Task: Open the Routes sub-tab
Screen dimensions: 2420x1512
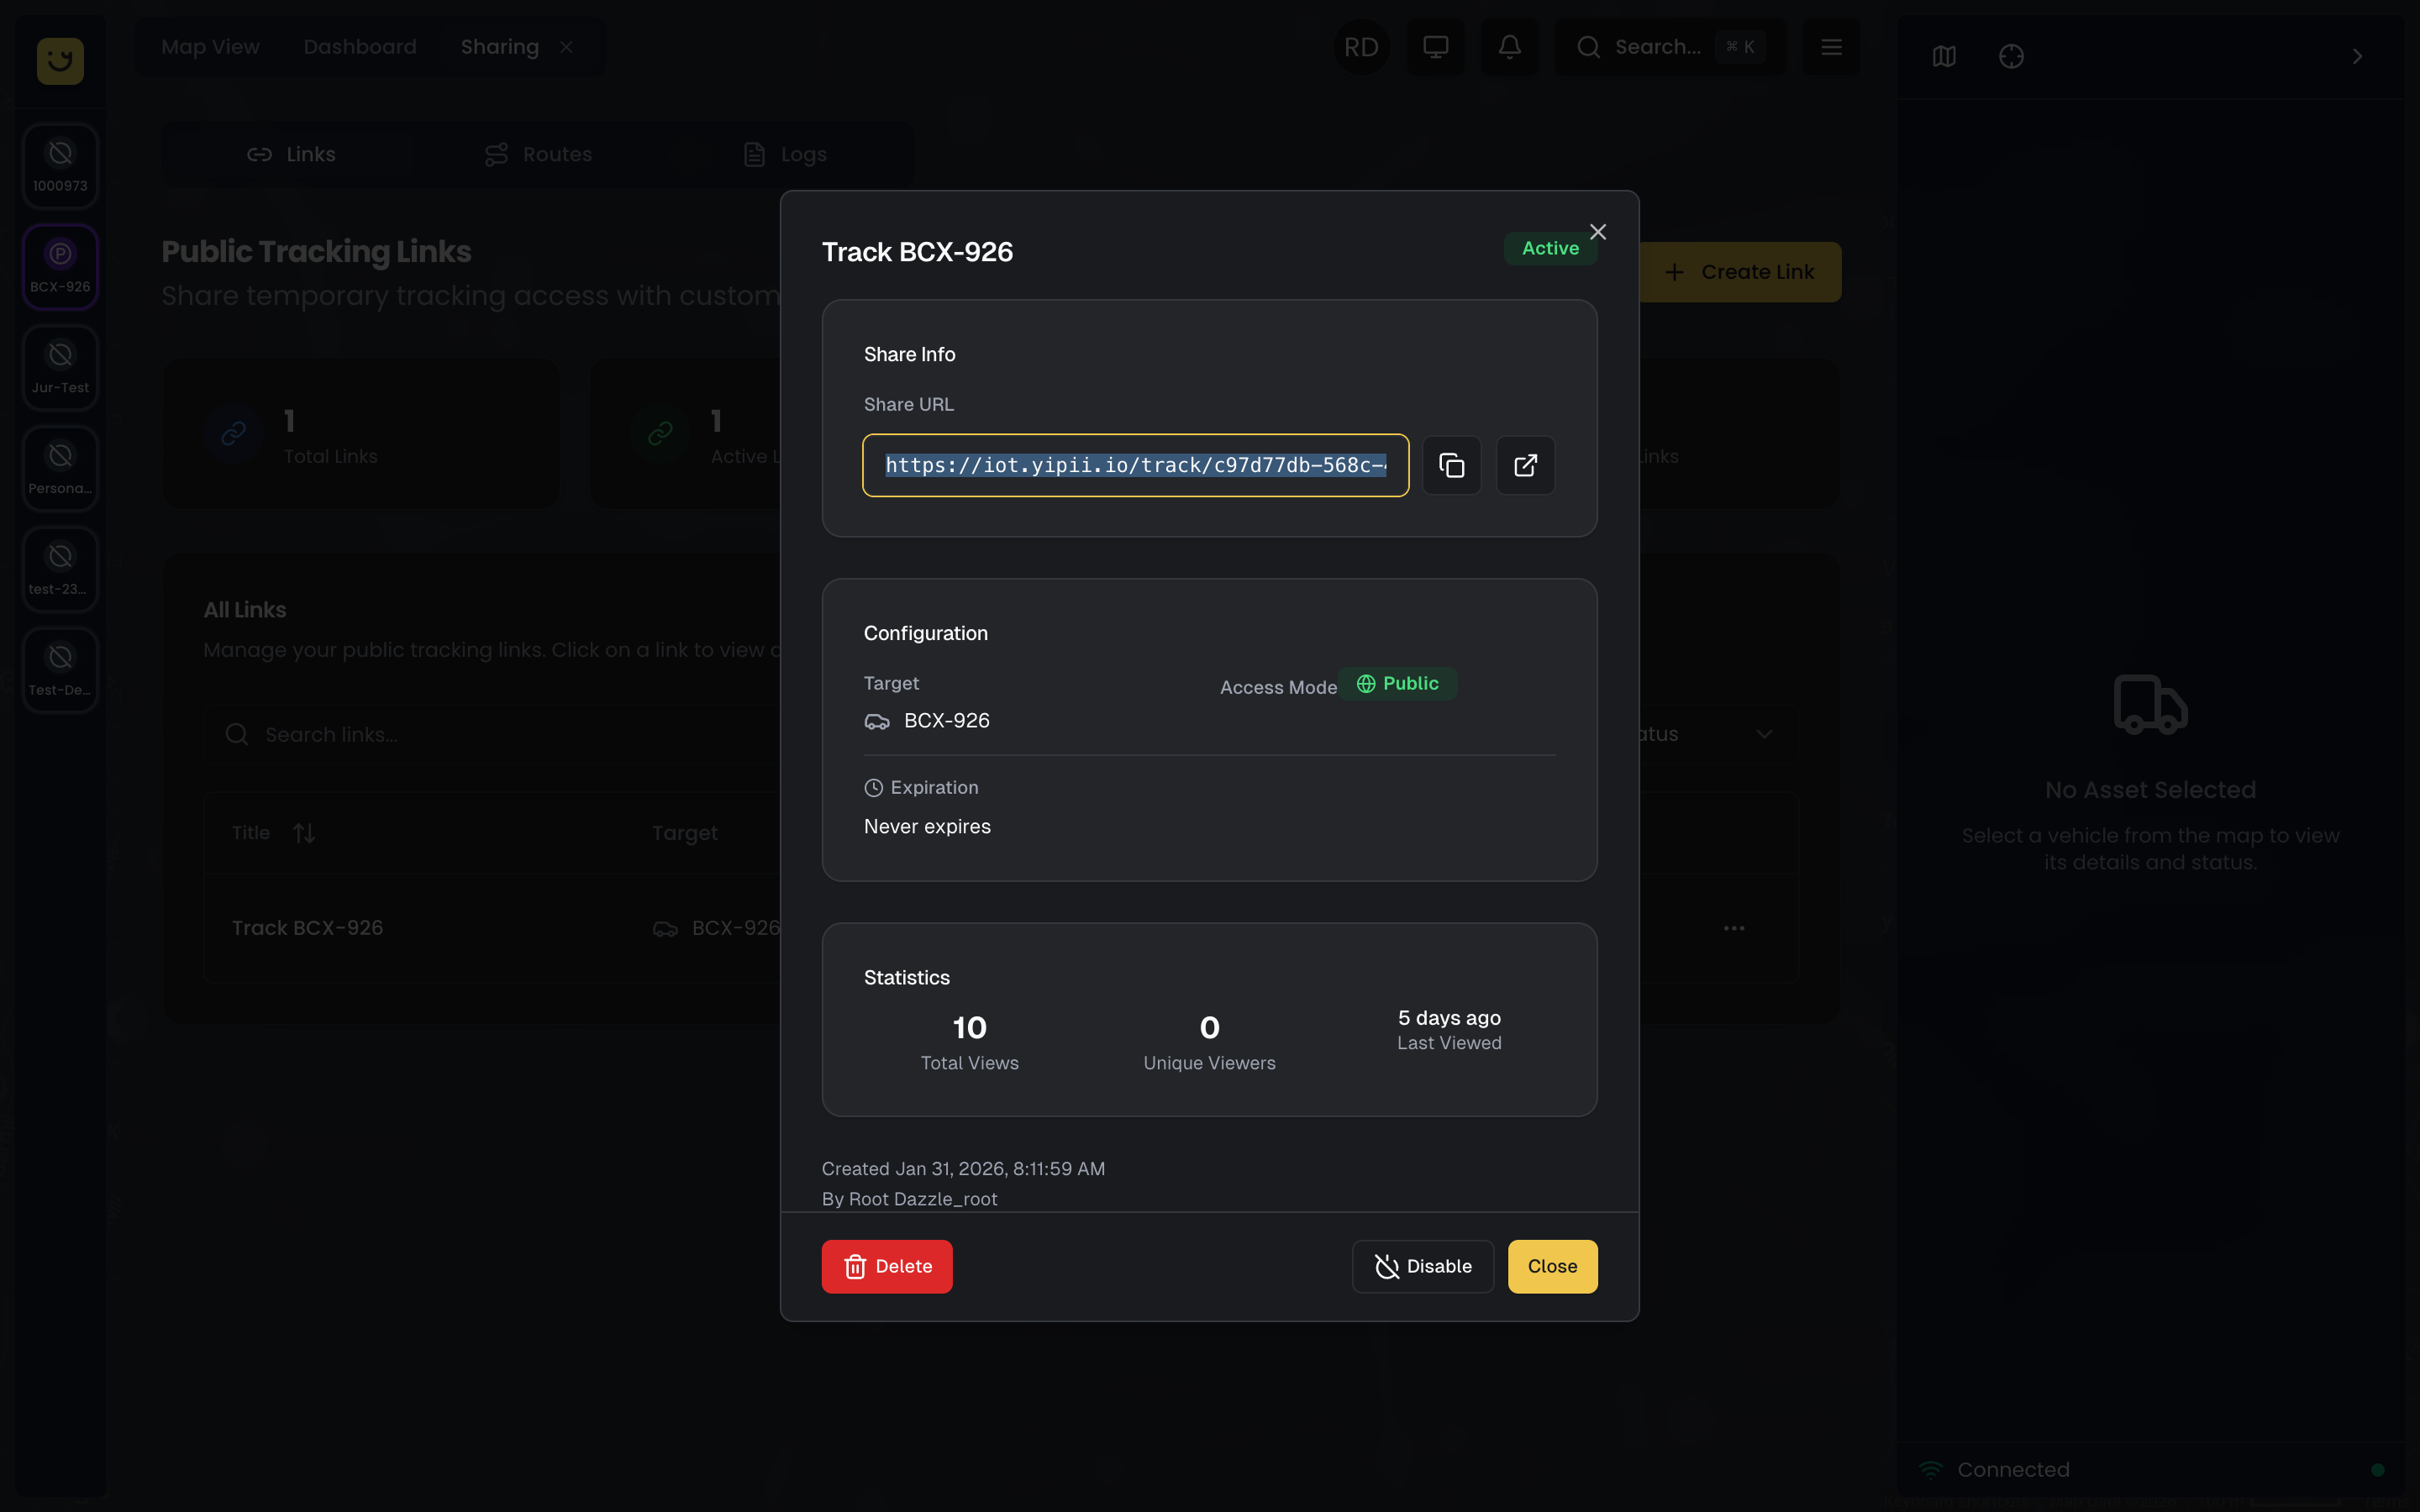Action: pos(538,154)
